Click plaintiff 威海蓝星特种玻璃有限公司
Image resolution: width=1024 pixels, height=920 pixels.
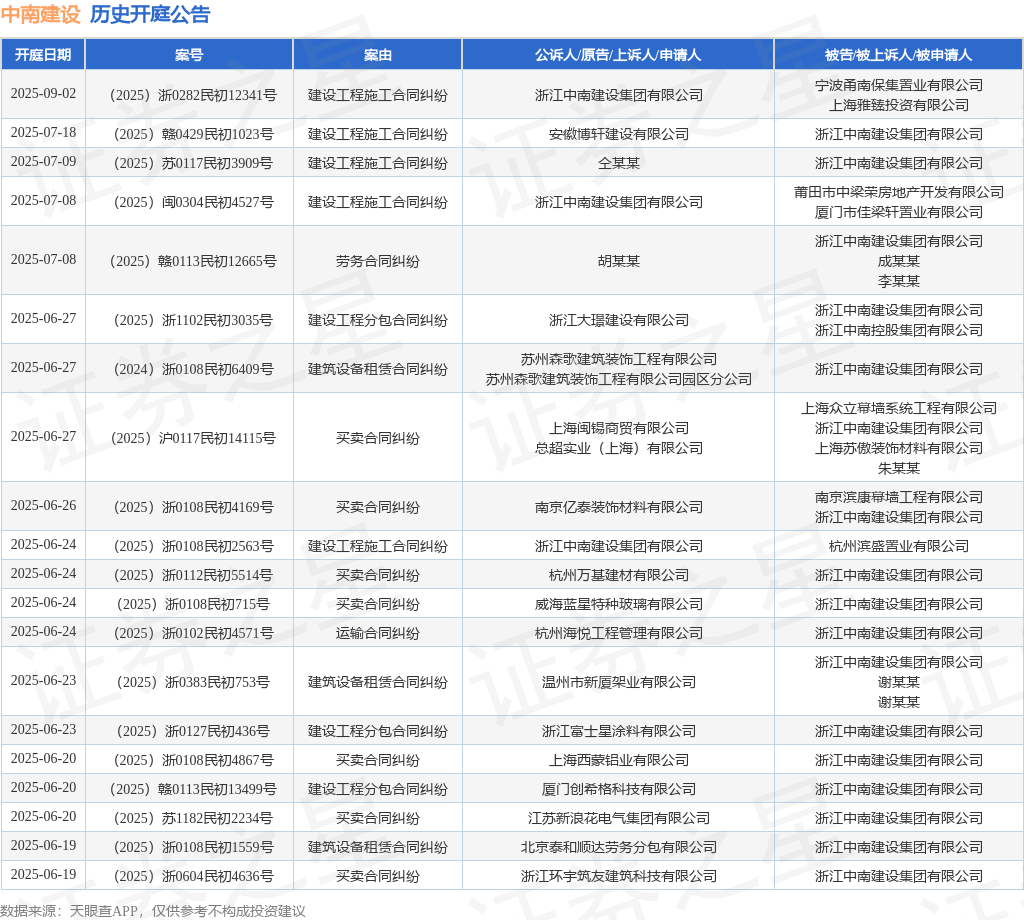(618, 605)
